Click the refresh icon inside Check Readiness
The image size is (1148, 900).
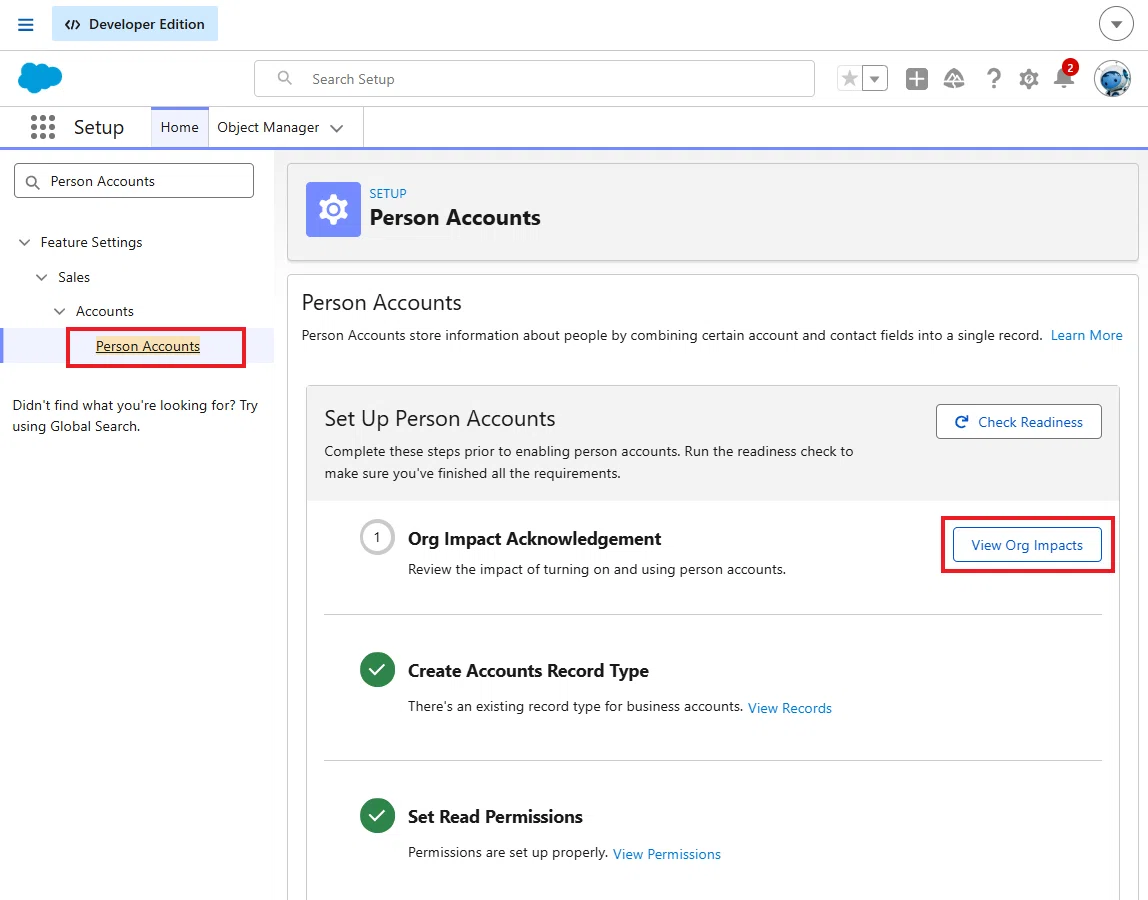pos(961,422)
